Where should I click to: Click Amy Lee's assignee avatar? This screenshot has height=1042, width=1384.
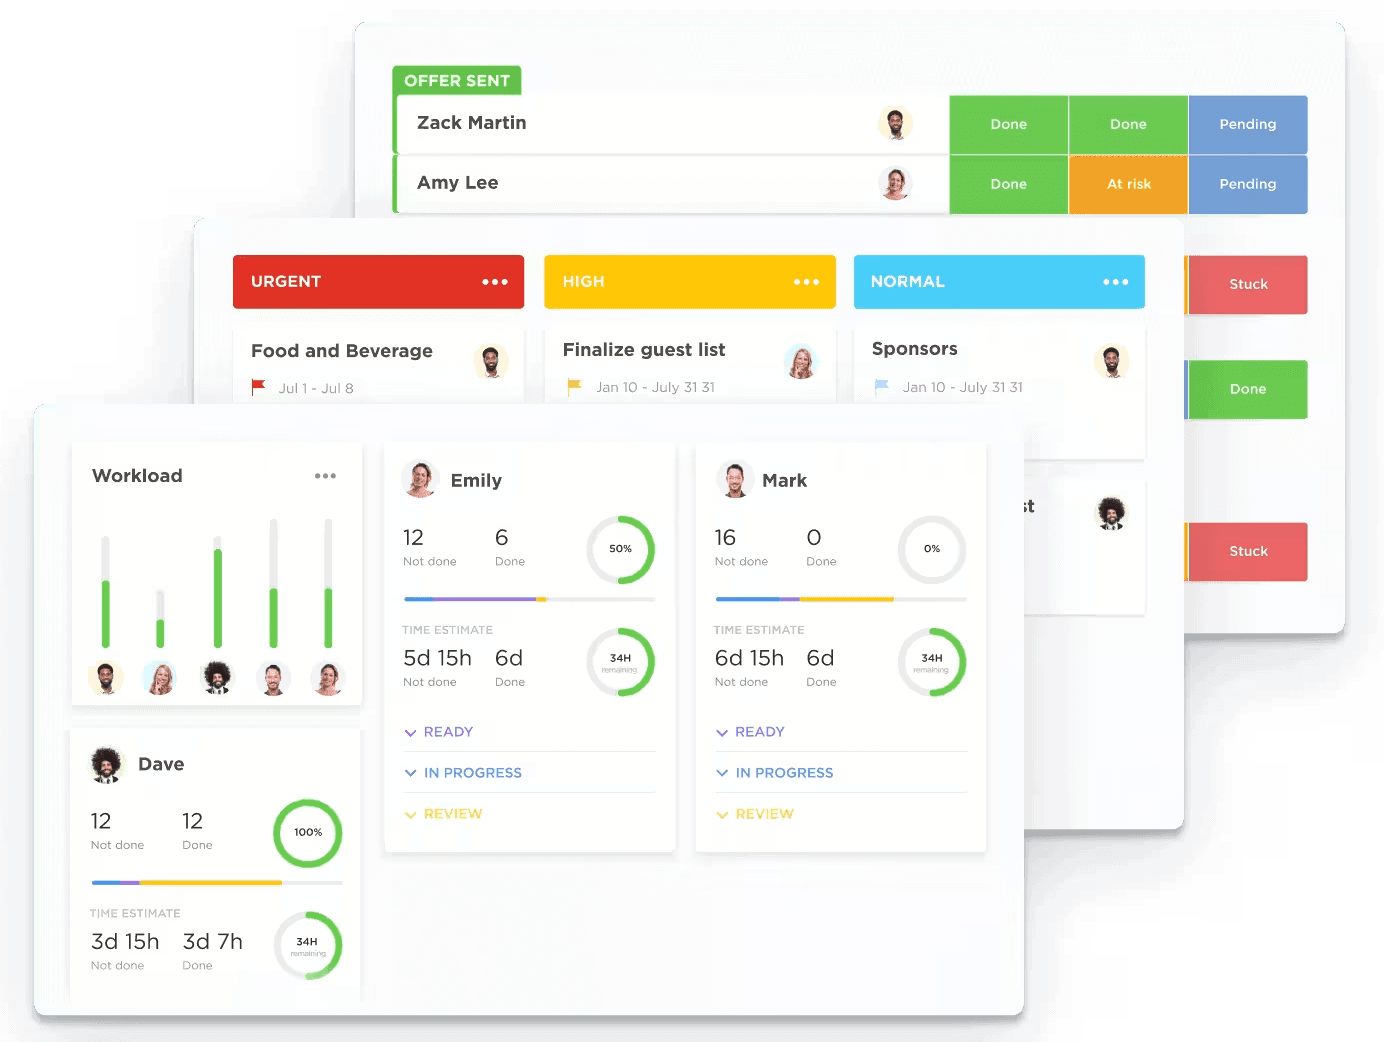895,184
